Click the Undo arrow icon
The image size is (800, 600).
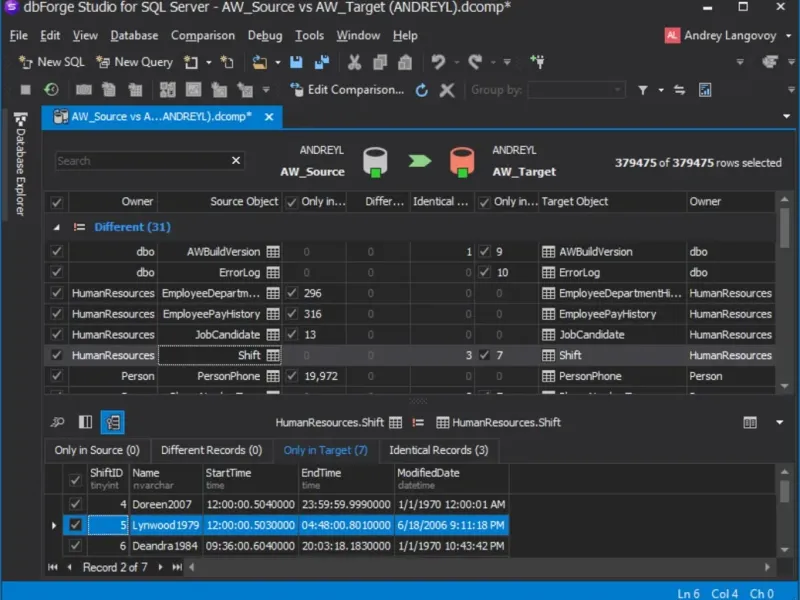(438, 62)
